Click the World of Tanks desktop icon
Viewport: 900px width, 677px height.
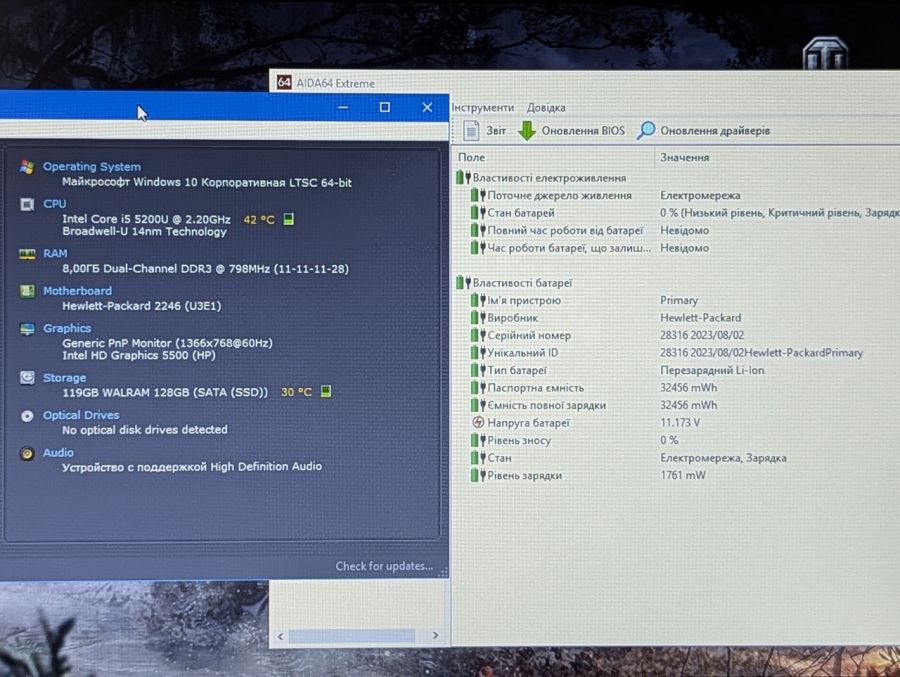[825, 53]
